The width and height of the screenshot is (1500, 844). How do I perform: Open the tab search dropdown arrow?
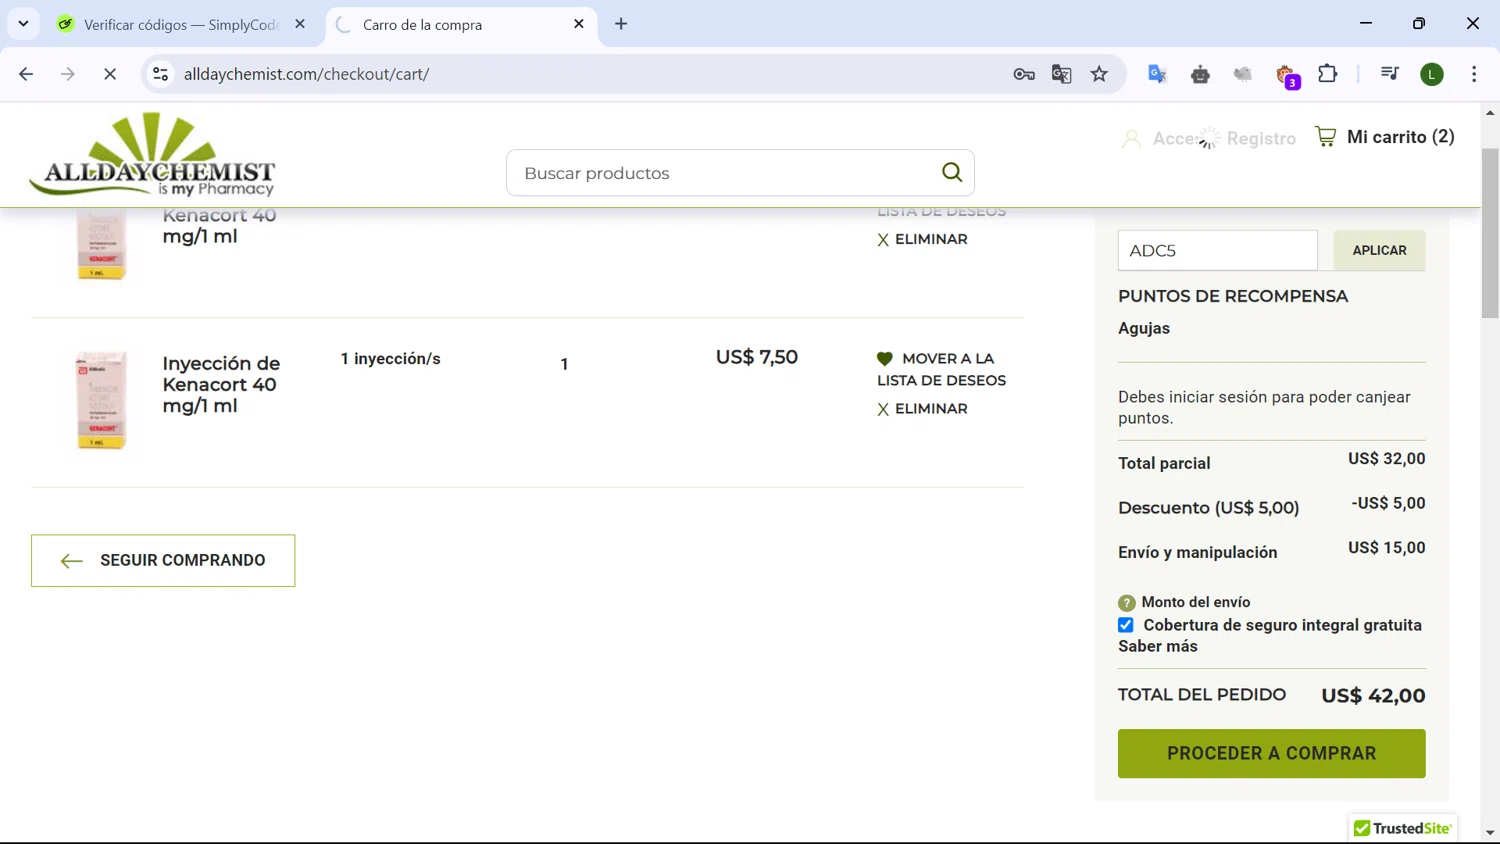[x=23, y=24]
